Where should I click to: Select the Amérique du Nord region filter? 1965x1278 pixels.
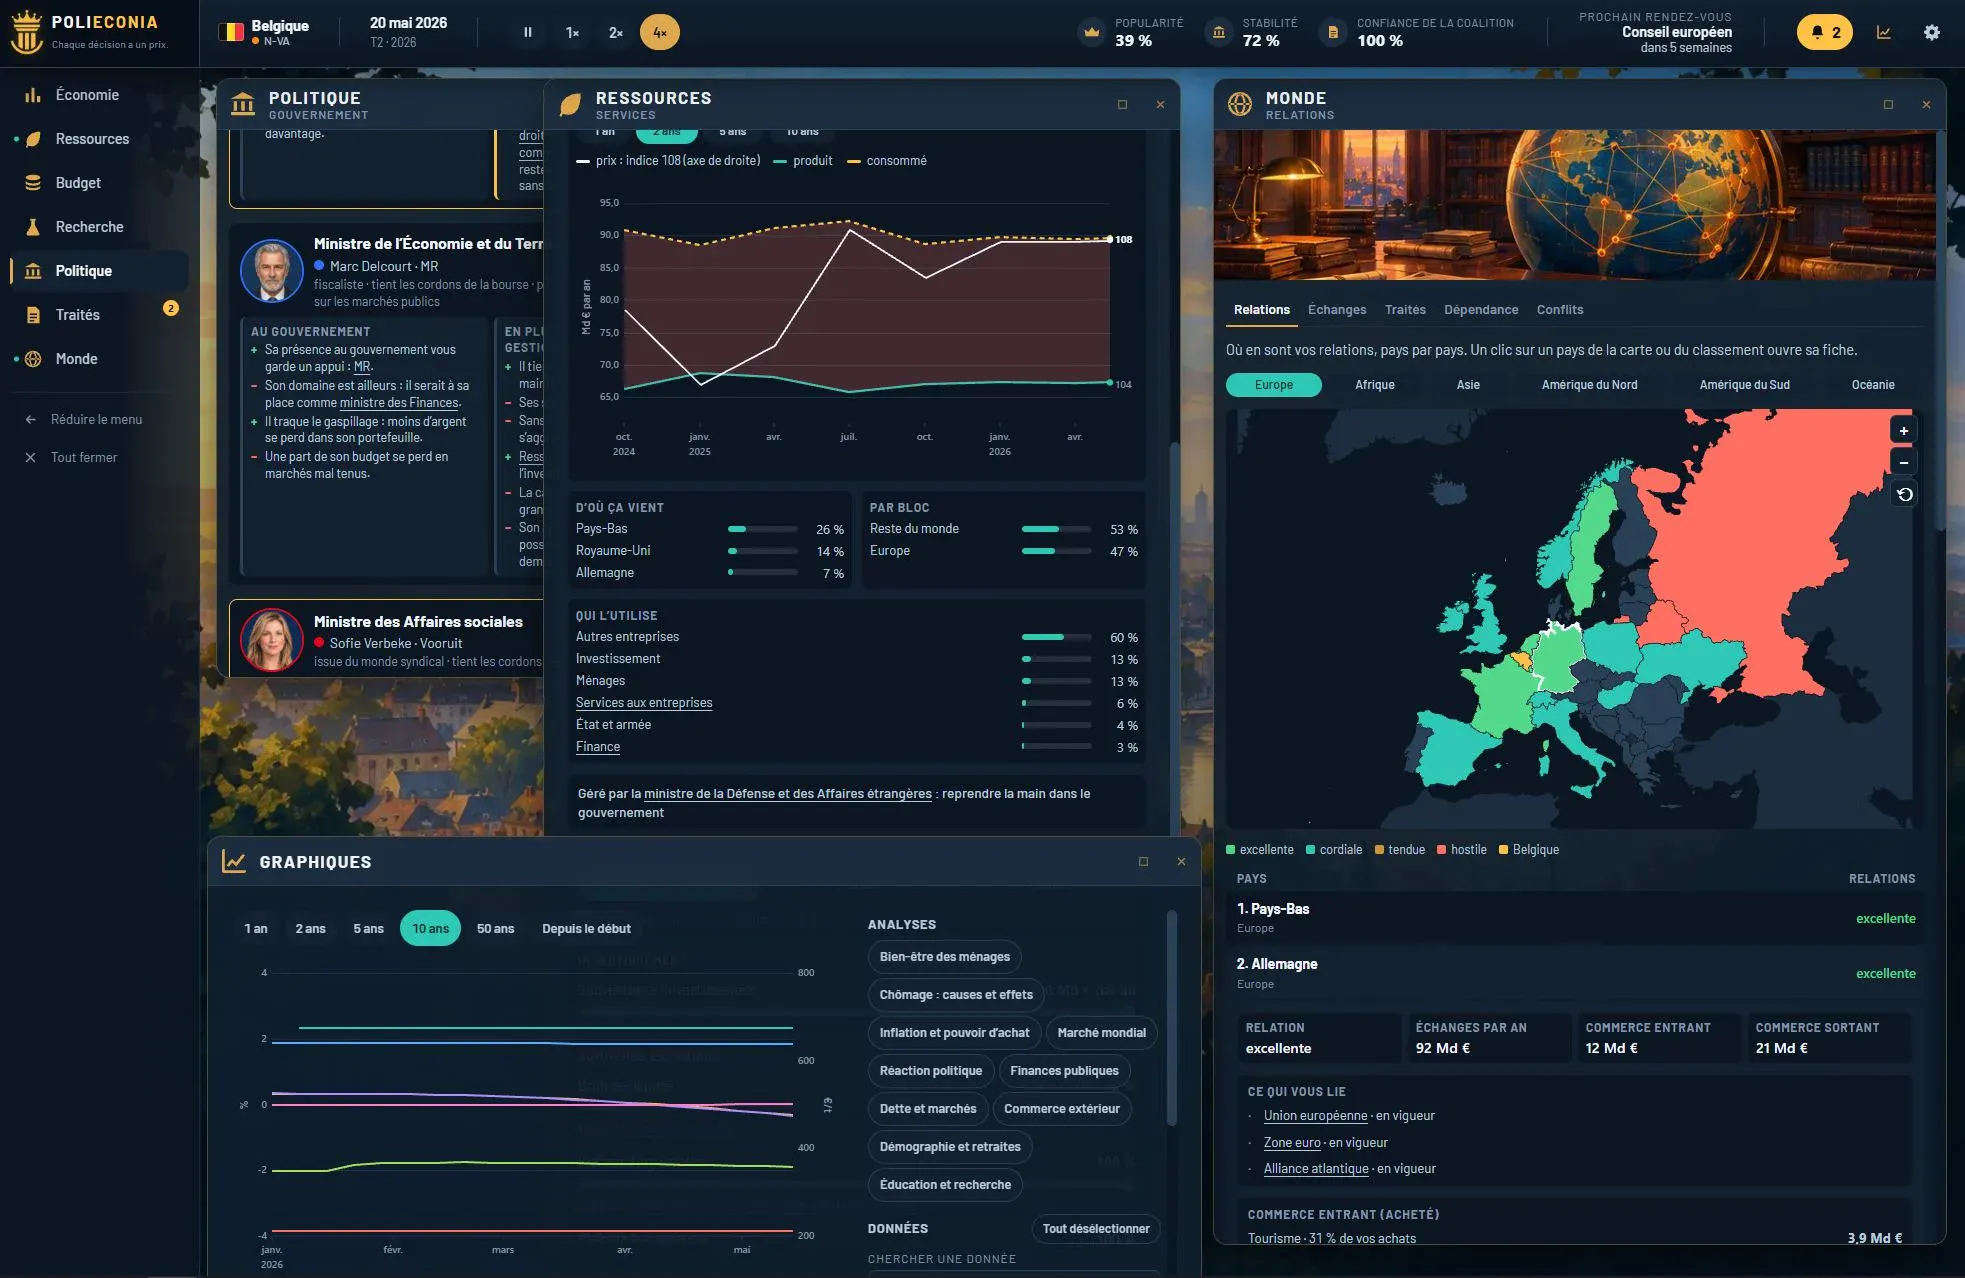(x=1589, y=385)
